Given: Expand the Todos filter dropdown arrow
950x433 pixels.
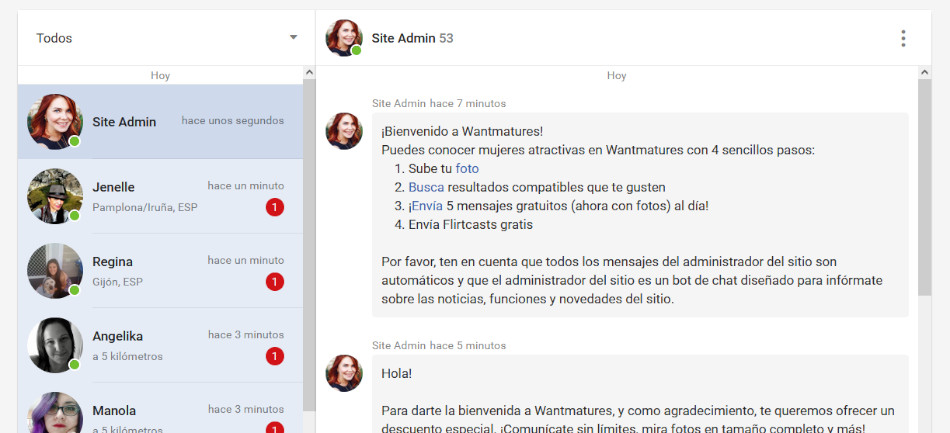Looking at the screenshot, I should (x=293, y=38).
